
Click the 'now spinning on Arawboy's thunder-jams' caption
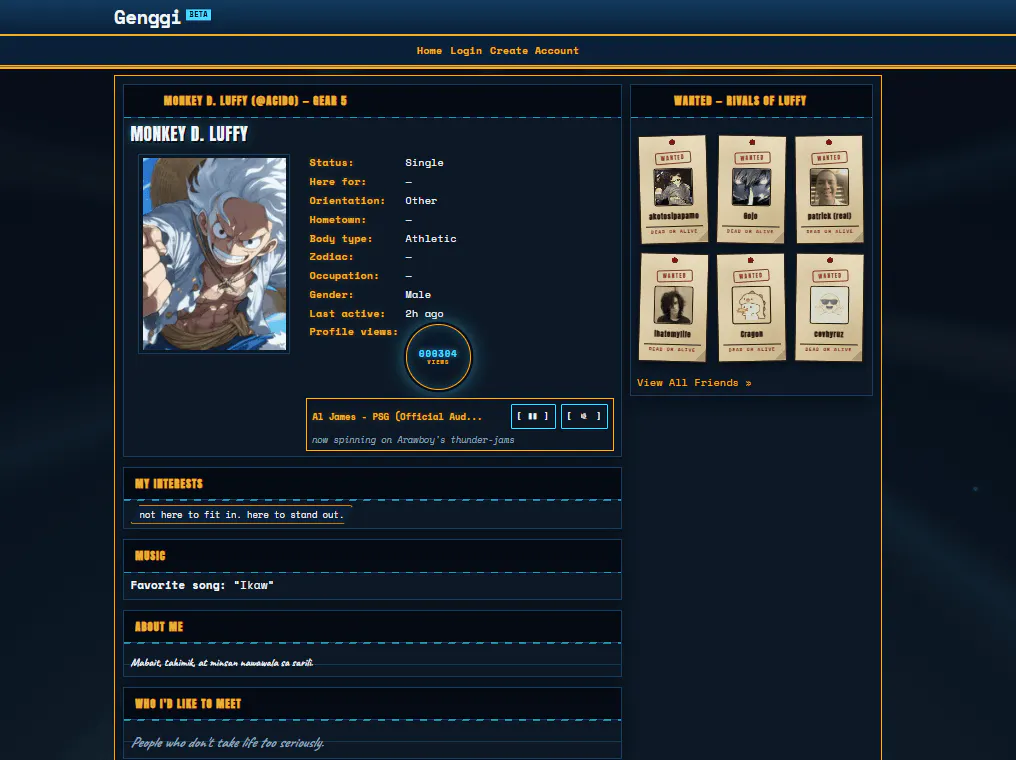[x=413, y=440]
